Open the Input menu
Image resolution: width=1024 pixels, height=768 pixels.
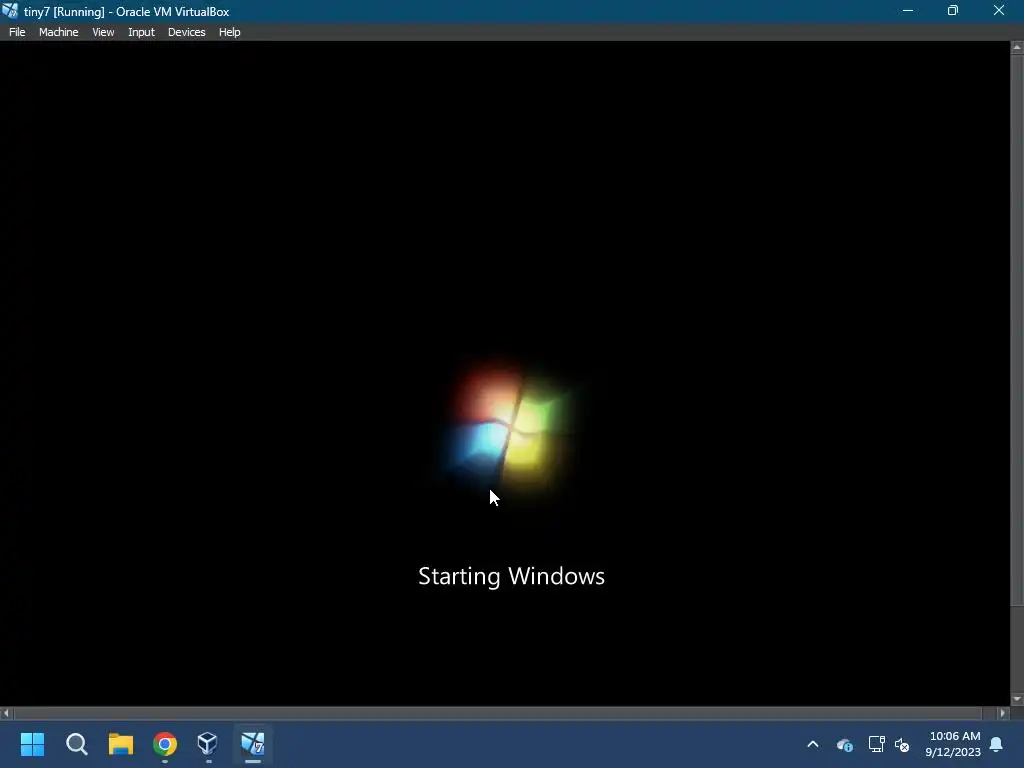[x=141, y=32]
